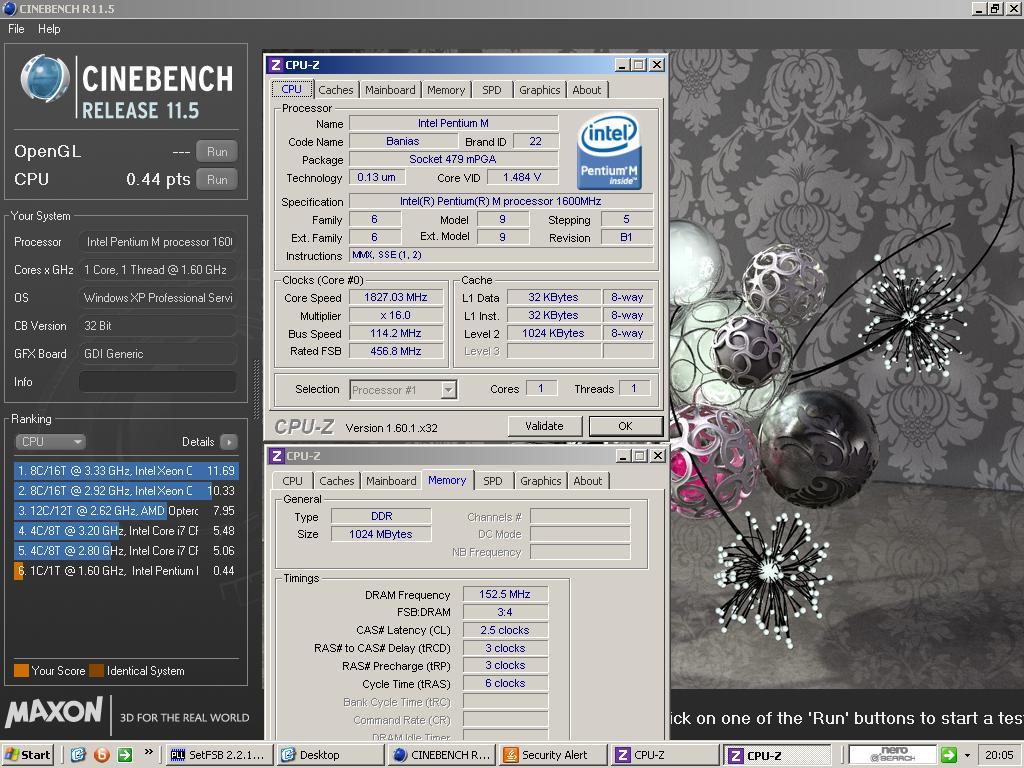Run the CPU benchmark
Image resolution: width=1024 pixels, height=768 pixels.
point(217,180)
